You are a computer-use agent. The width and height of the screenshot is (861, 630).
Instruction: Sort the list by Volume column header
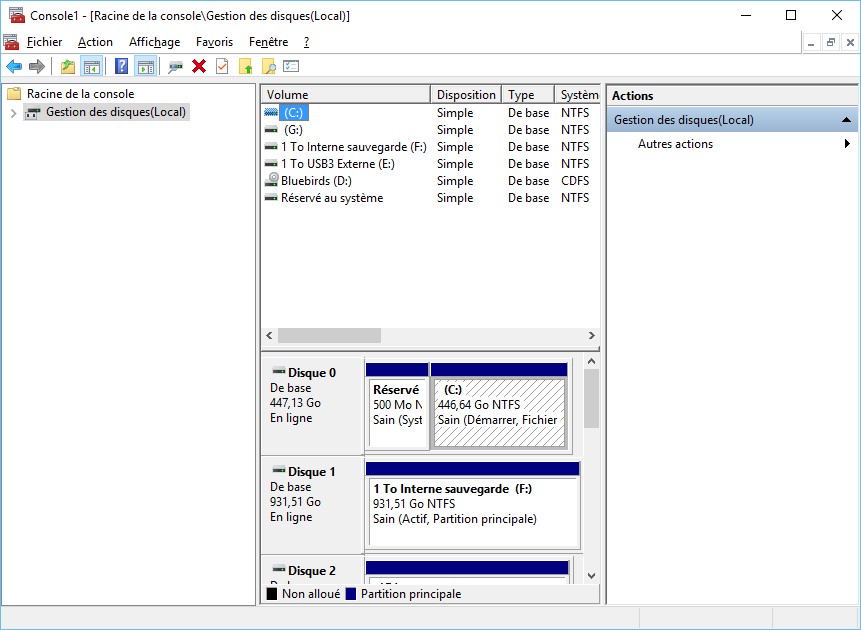coord(345,95)
